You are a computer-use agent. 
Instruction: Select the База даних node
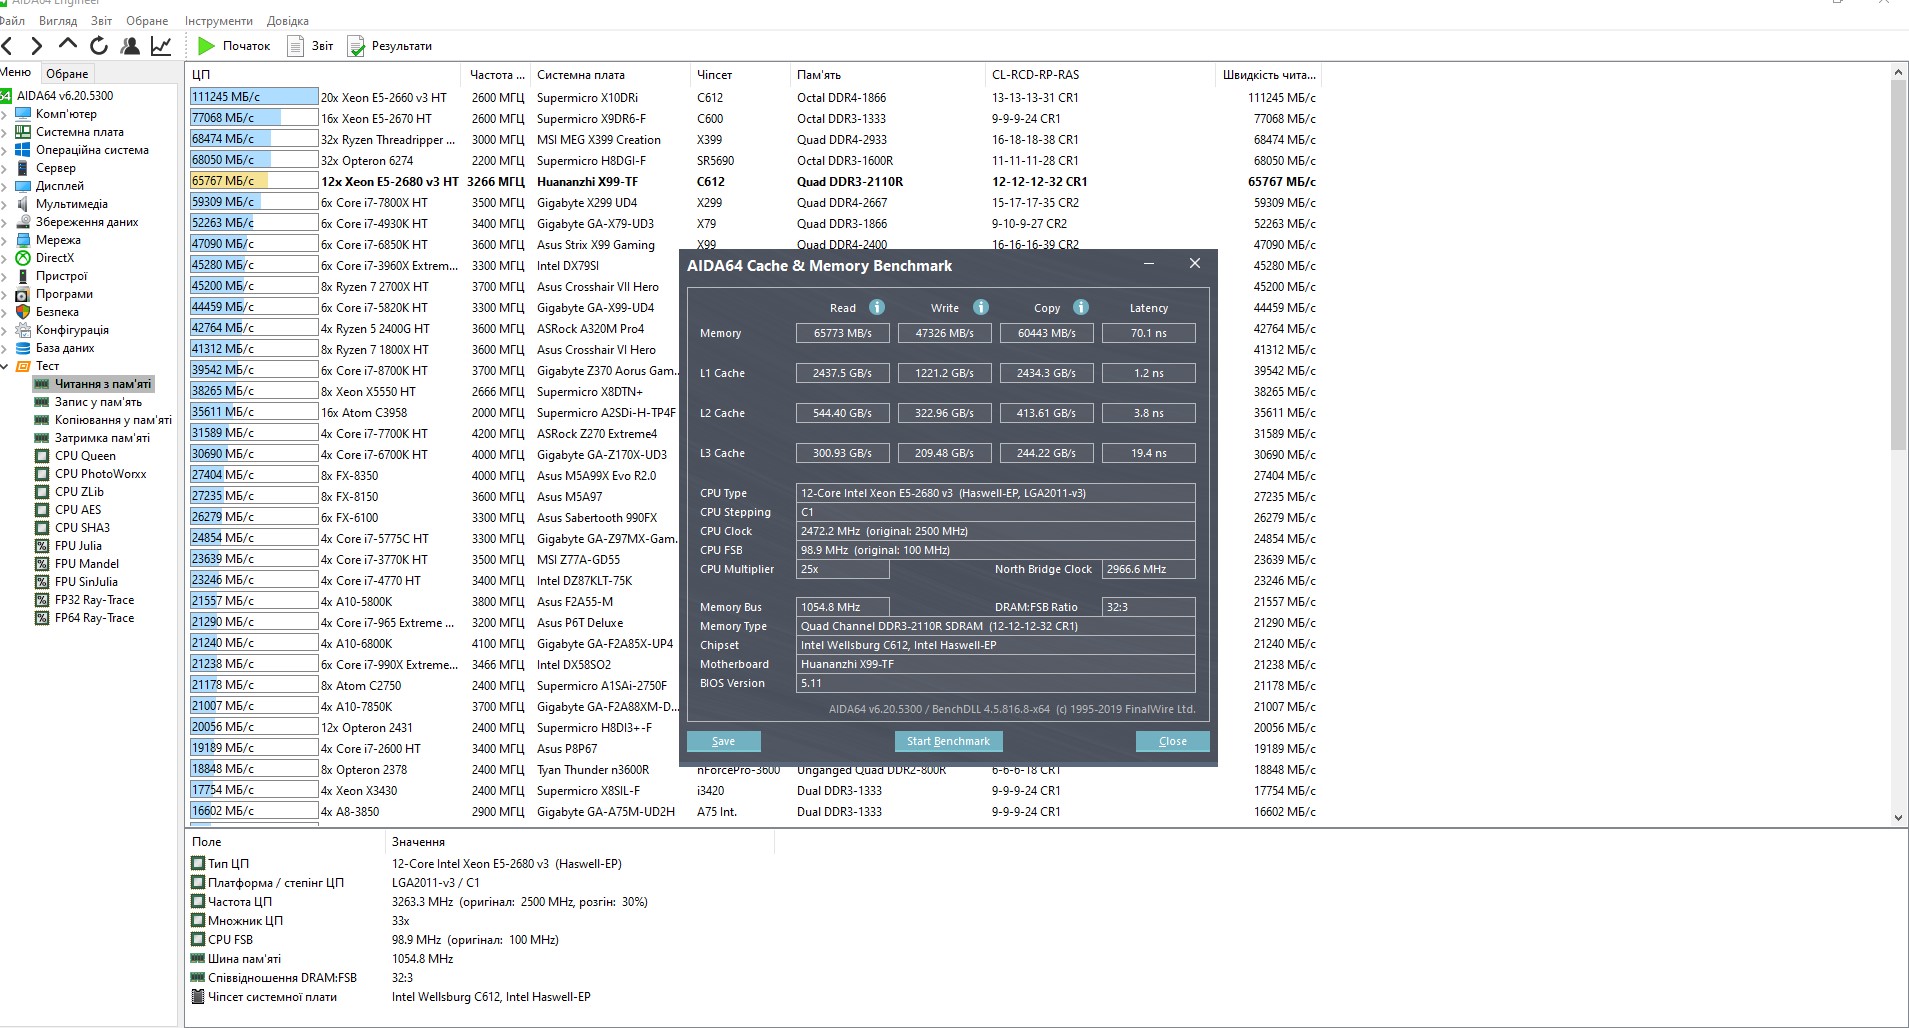[x=65, y=348]
